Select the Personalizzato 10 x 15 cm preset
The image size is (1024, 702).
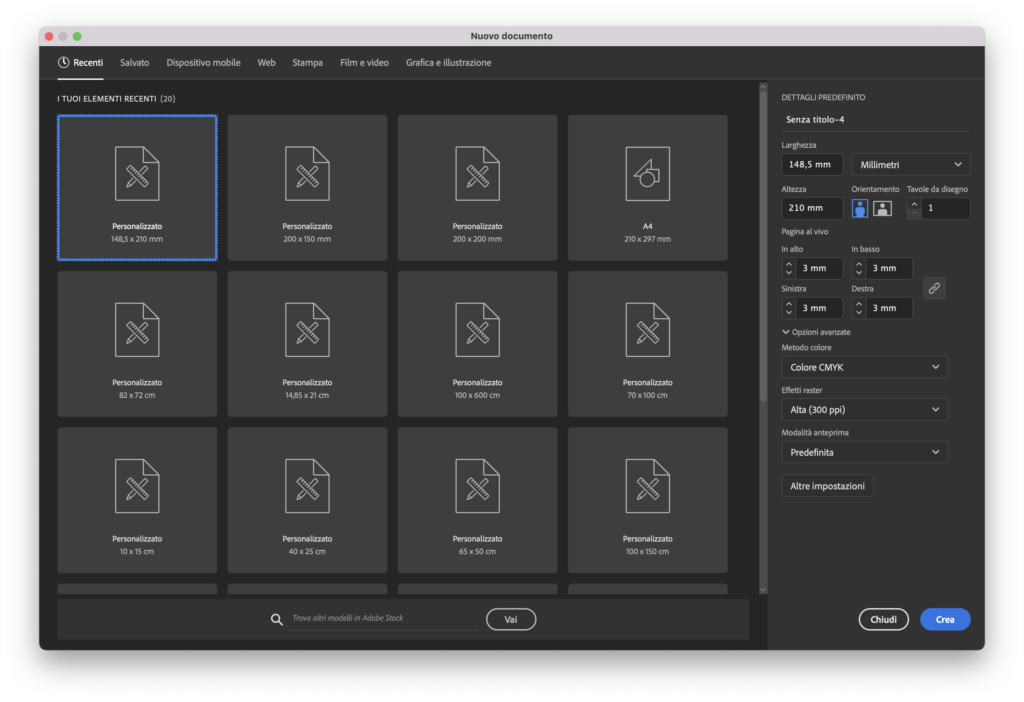[x=137, y=500]
